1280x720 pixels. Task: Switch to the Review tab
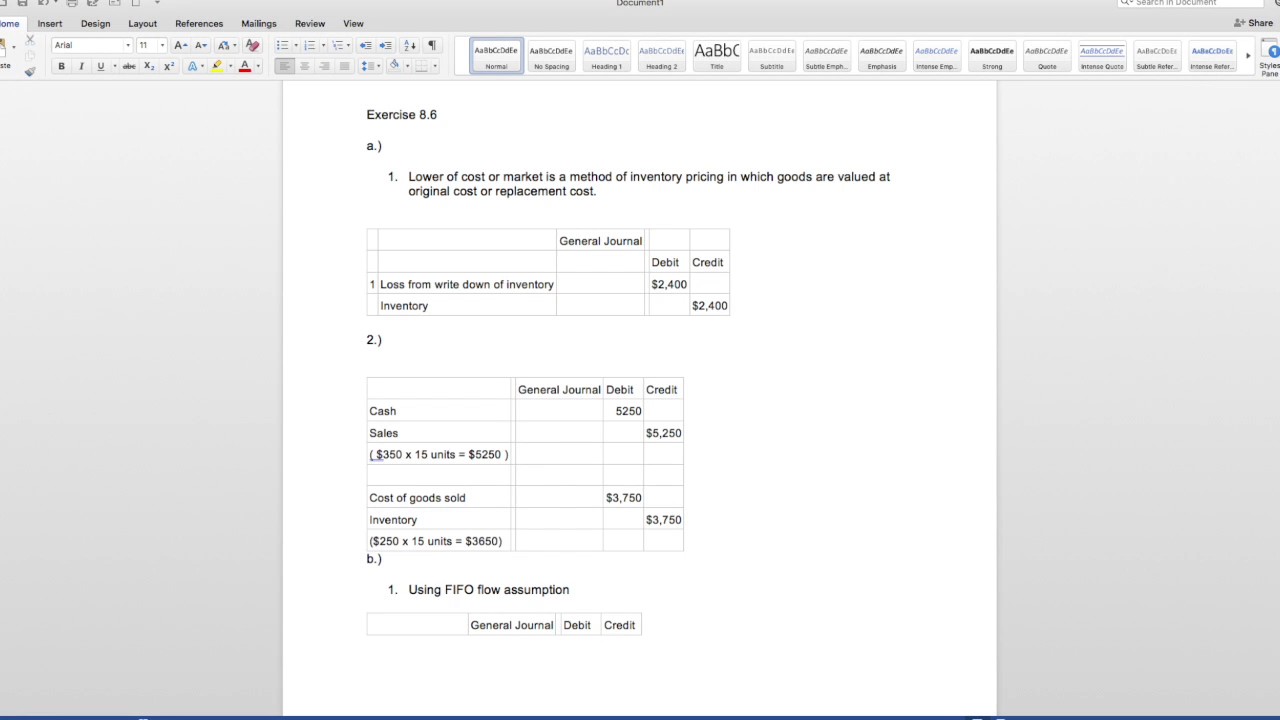310,23
